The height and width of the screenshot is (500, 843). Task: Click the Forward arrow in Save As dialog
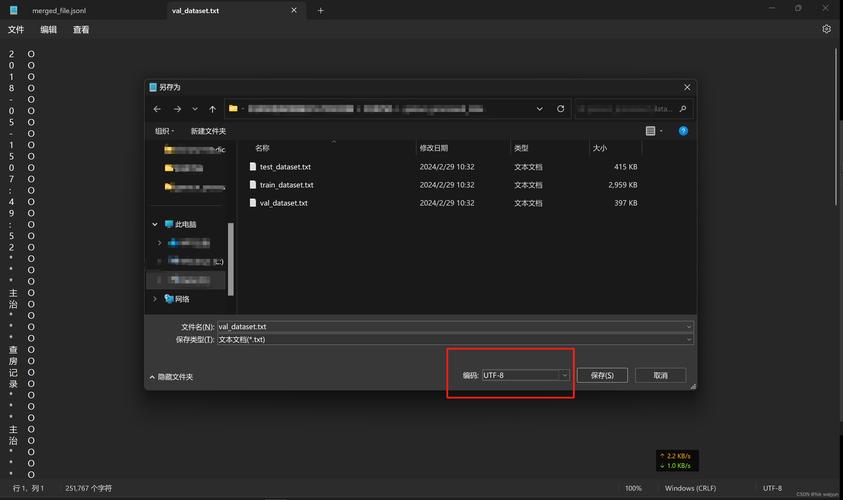click(177, 109)
